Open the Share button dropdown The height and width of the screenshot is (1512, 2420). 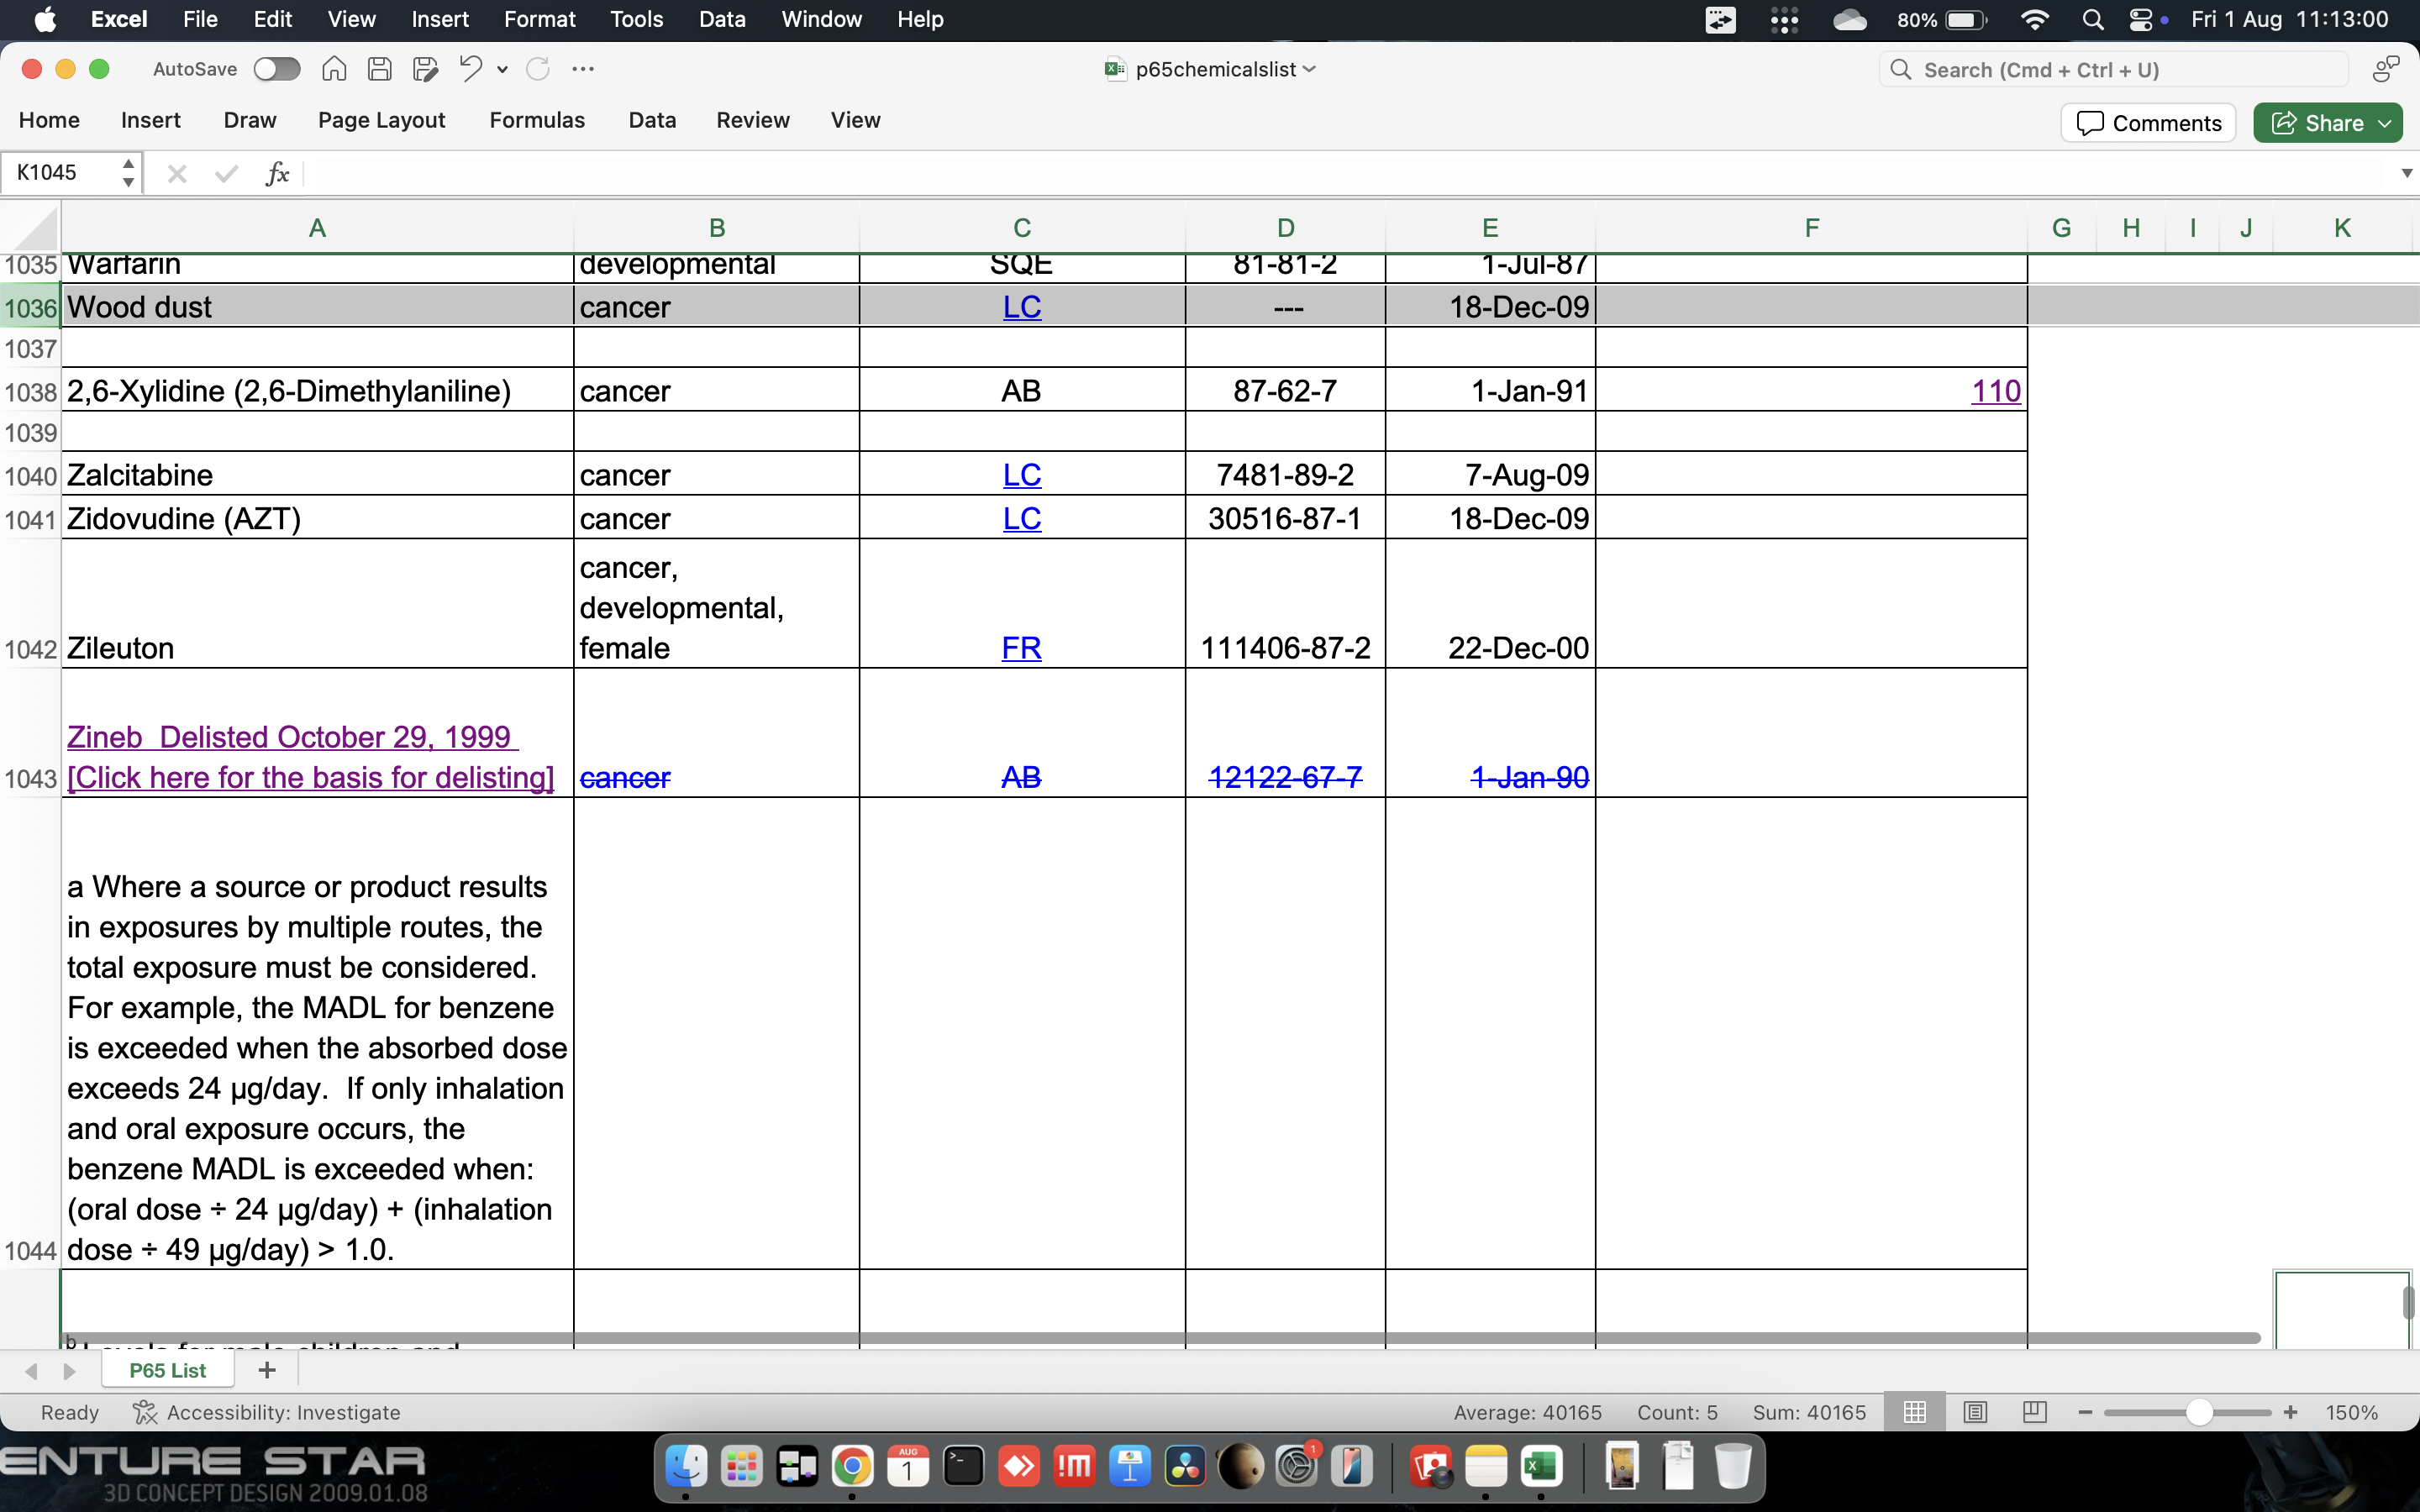[2386, 123]
